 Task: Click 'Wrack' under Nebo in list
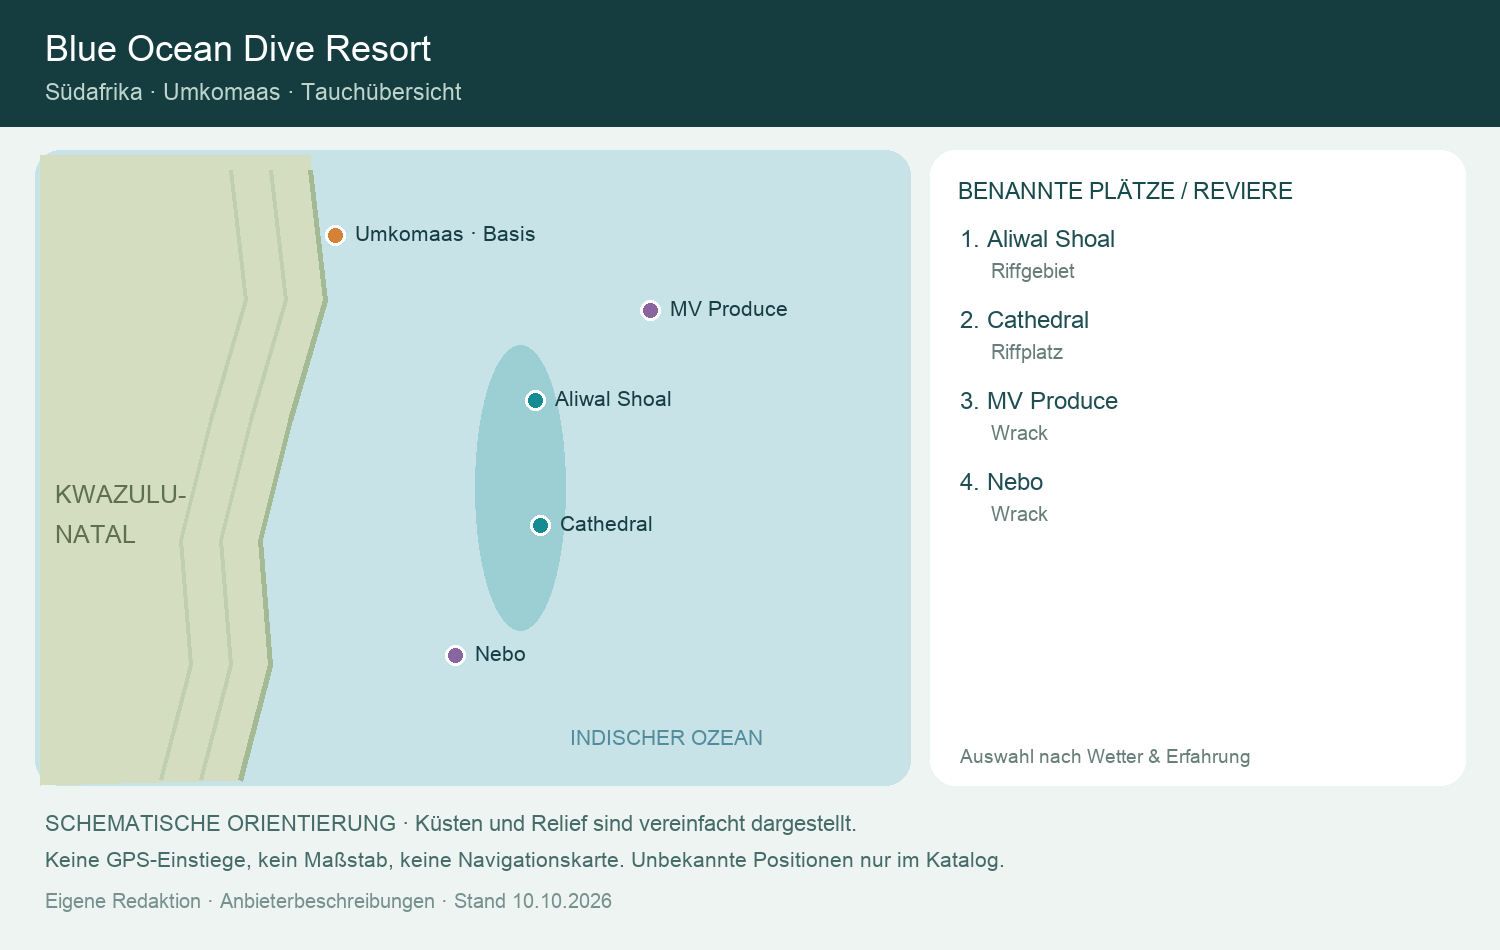[x=1019, y=514]
